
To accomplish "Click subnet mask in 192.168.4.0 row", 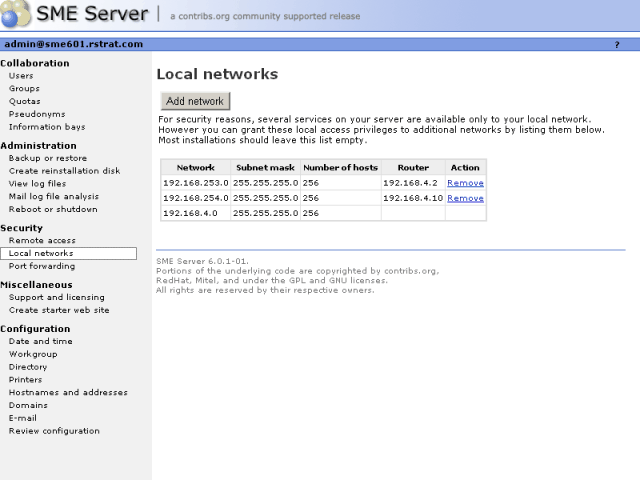I will coord(265,213).
